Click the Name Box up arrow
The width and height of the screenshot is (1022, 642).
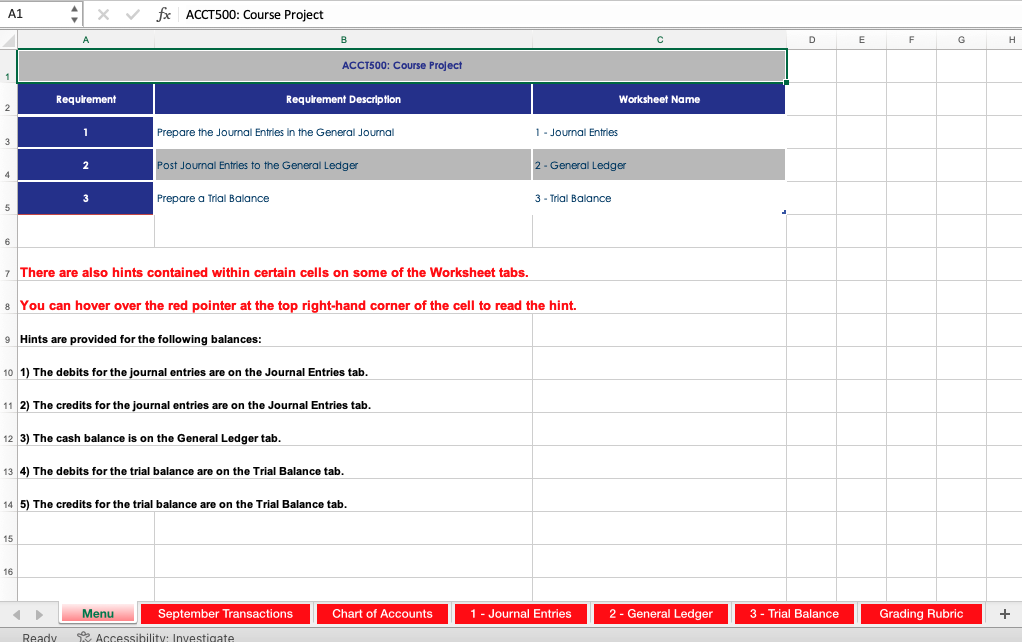(74, 9)
